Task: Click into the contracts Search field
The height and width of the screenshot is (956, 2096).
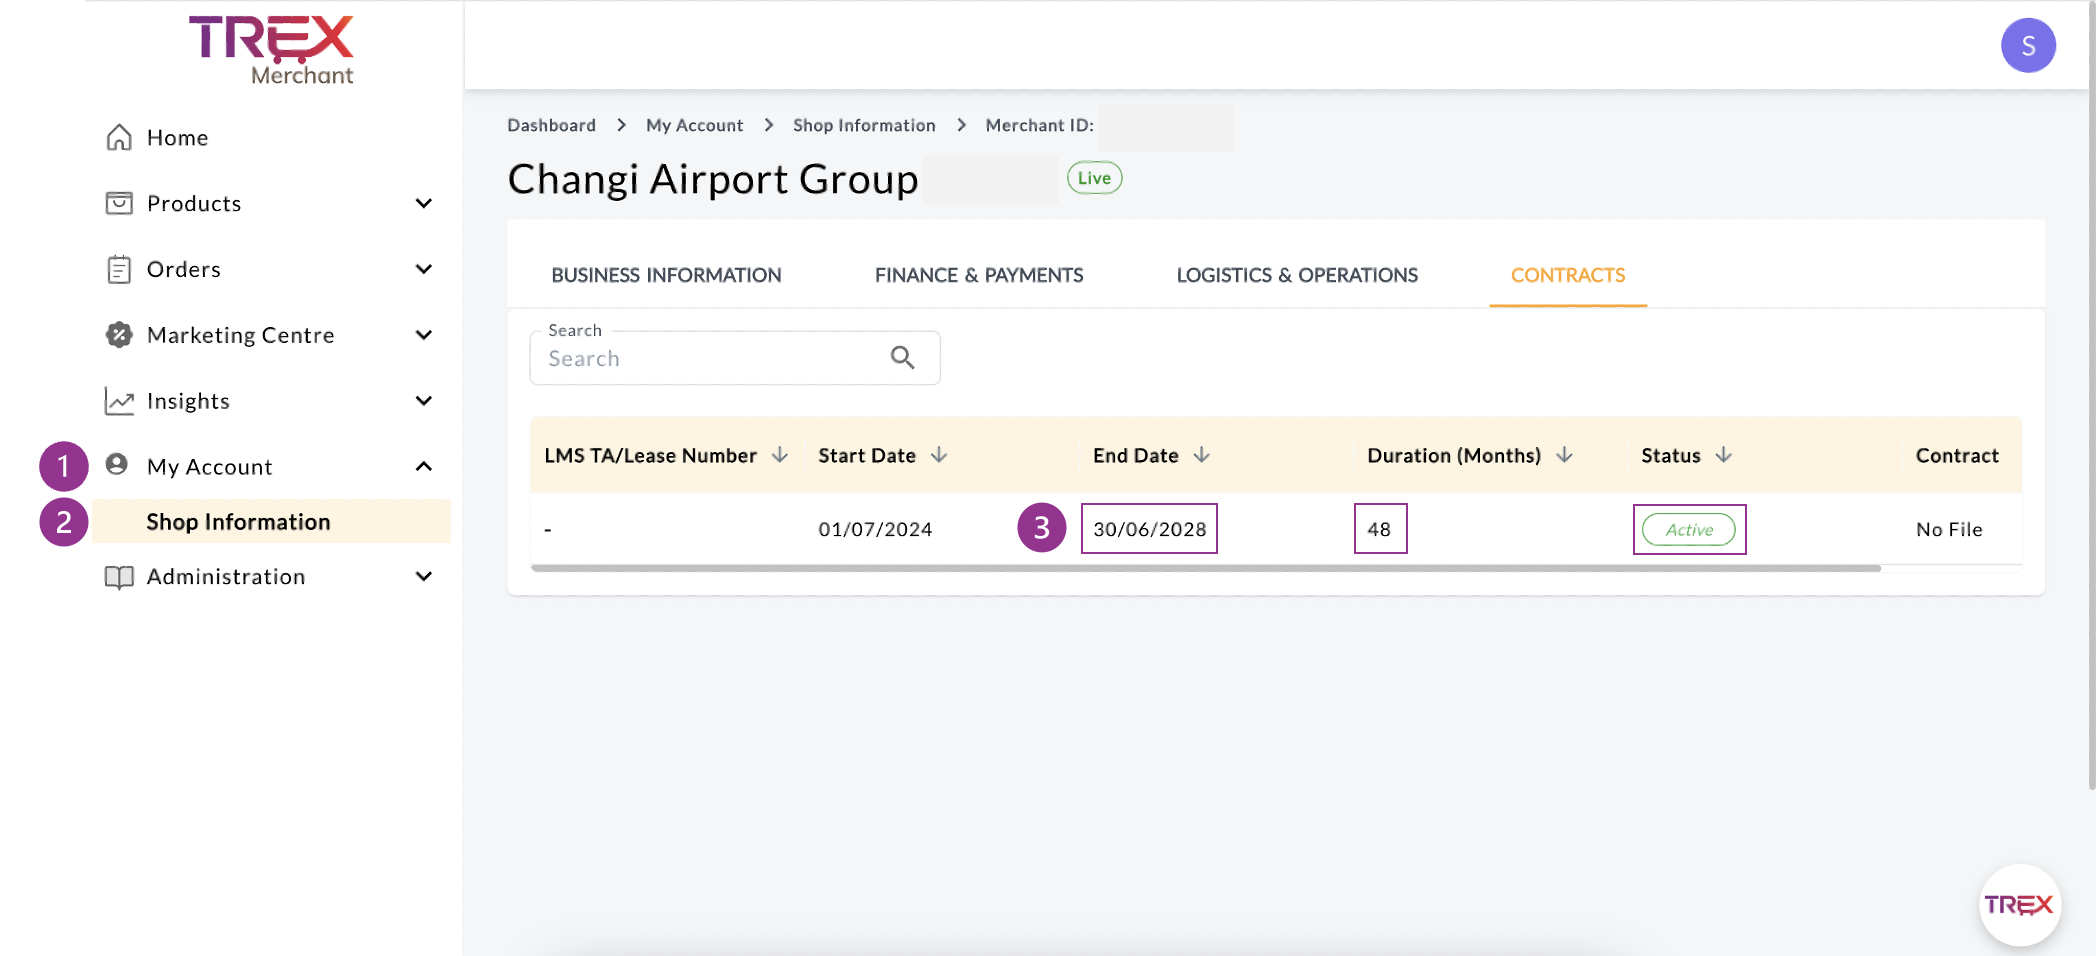Action: click(x=710, y=359)
